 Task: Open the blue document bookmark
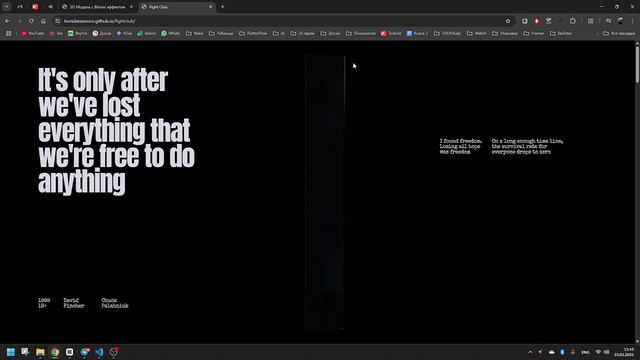(417, 33)
